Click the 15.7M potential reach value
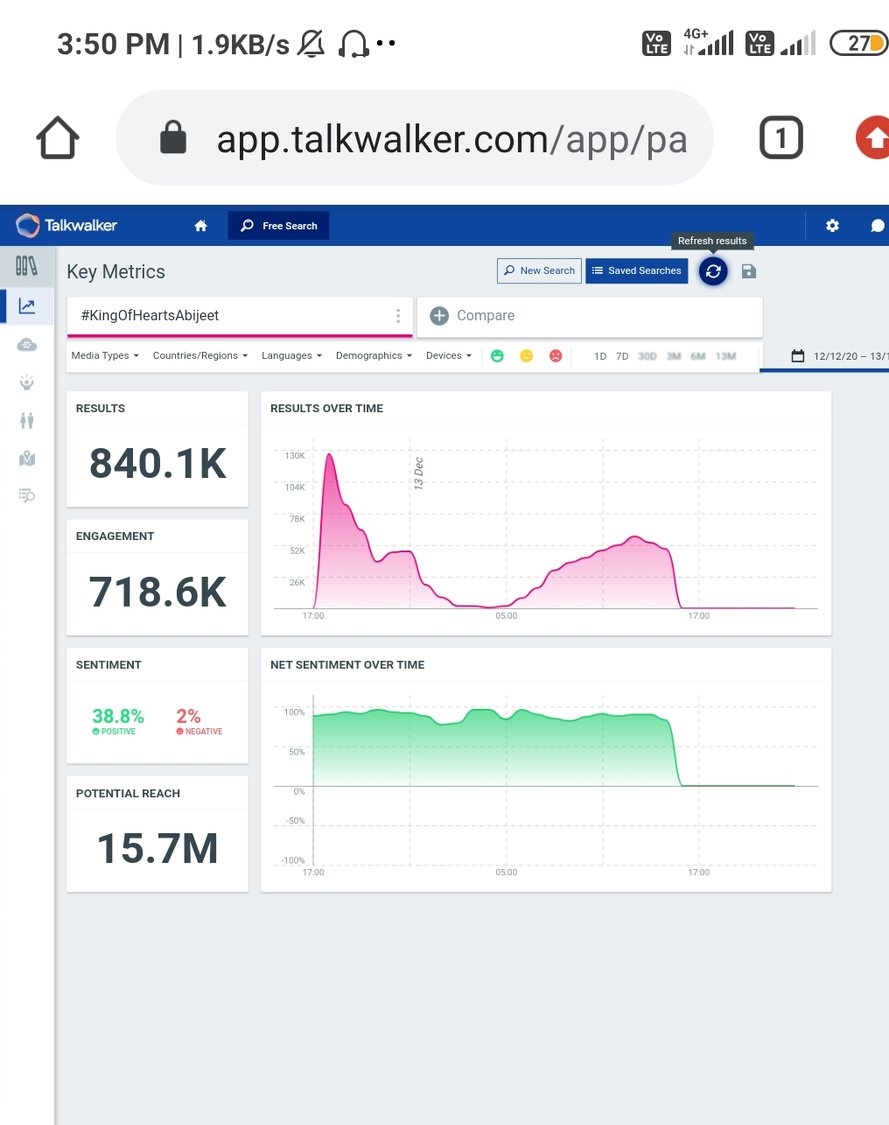 (158, 848)
